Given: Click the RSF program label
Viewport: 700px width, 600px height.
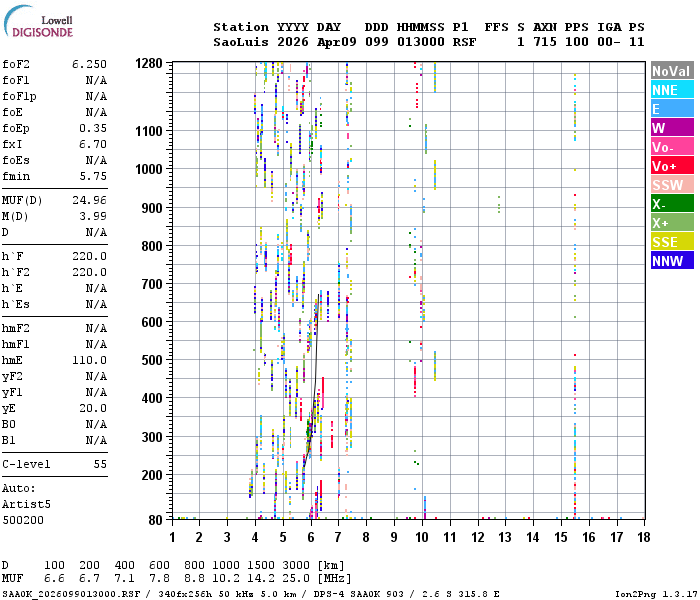Looking at the screenshot, I should (464, 42).
